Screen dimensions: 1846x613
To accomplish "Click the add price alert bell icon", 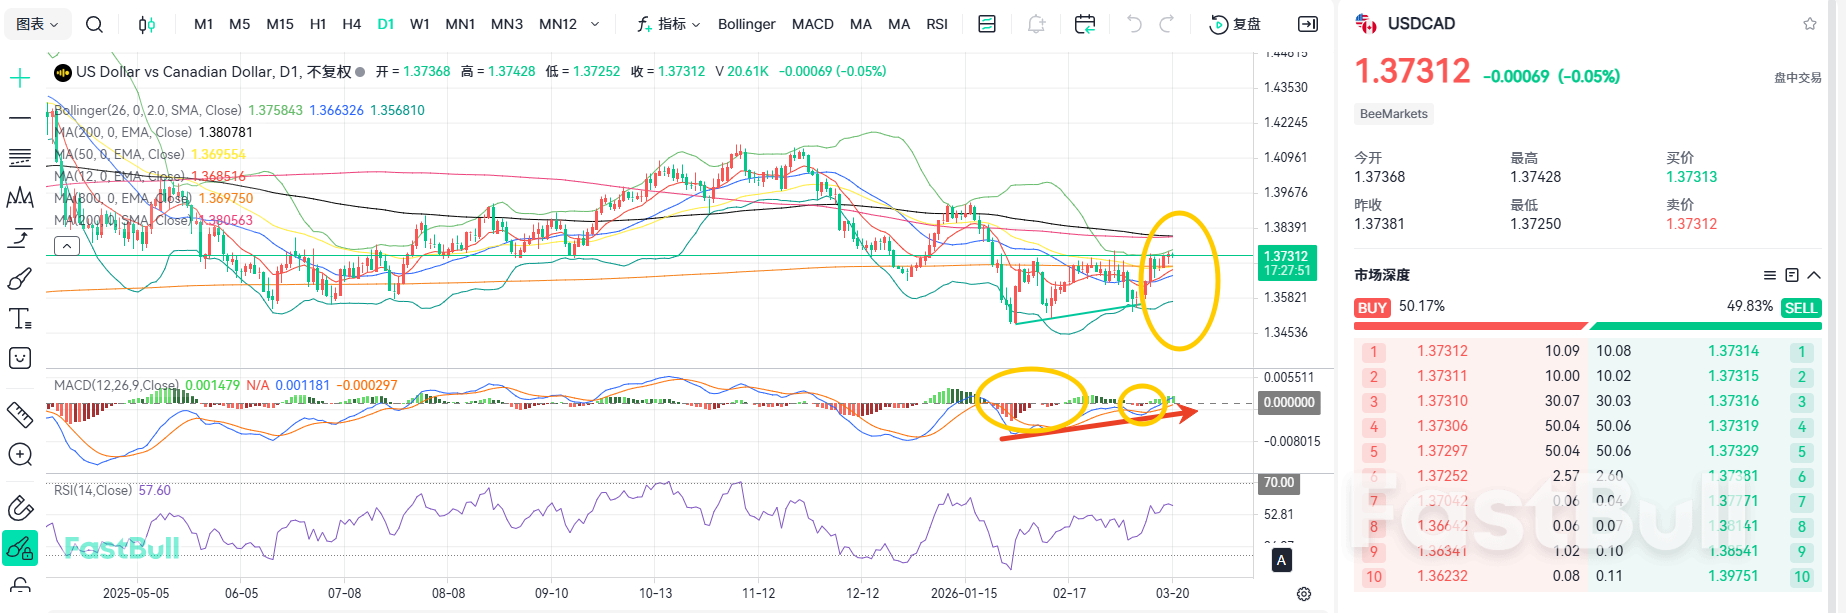I will click(1036, 24).
